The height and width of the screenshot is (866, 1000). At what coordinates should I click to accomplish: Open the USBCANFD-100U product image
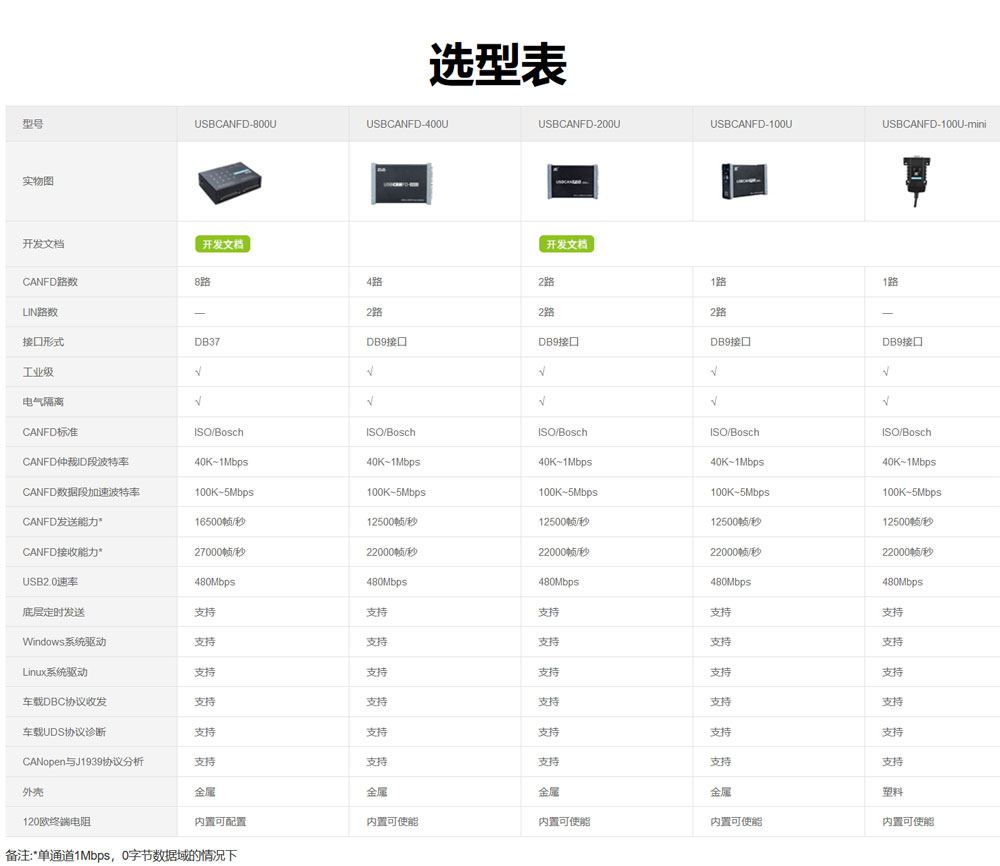[x=744, y=181]
